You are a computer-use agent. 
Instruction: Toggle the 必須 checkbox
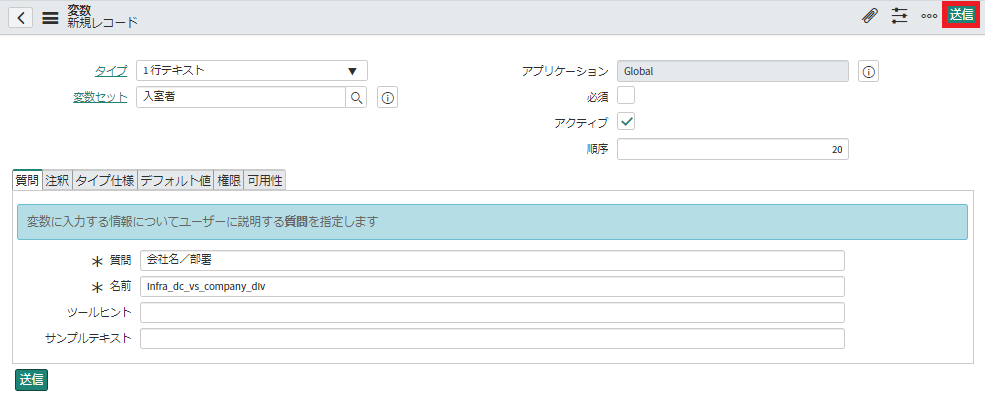pos(626,95)
